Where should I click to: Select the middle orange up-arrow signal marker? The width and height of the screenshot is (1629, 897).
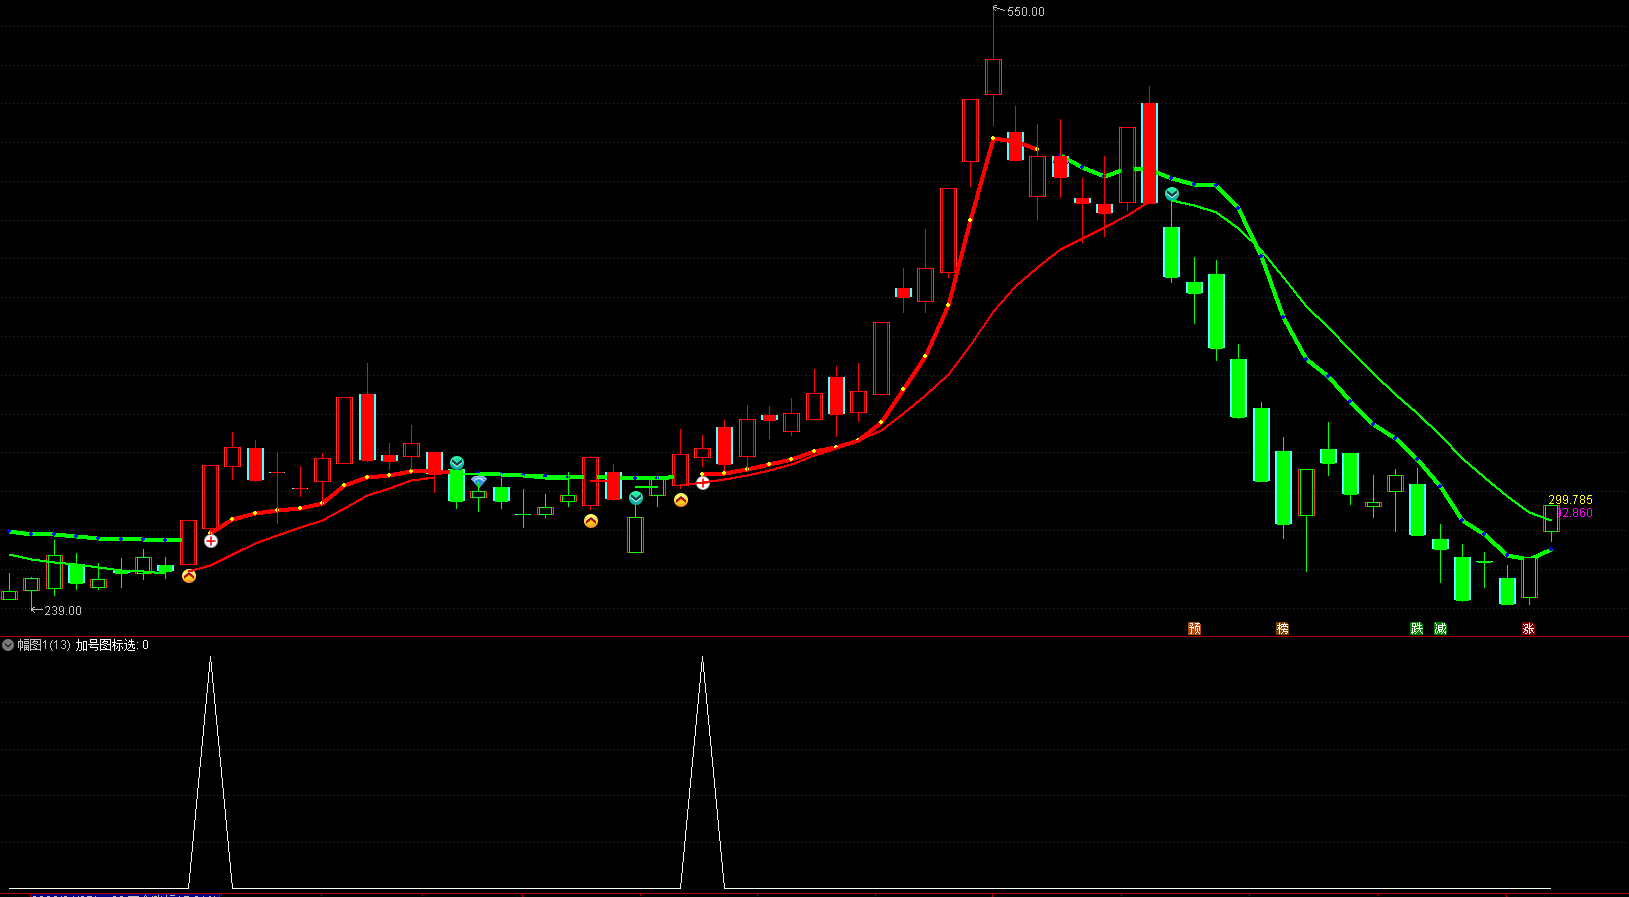591,520
